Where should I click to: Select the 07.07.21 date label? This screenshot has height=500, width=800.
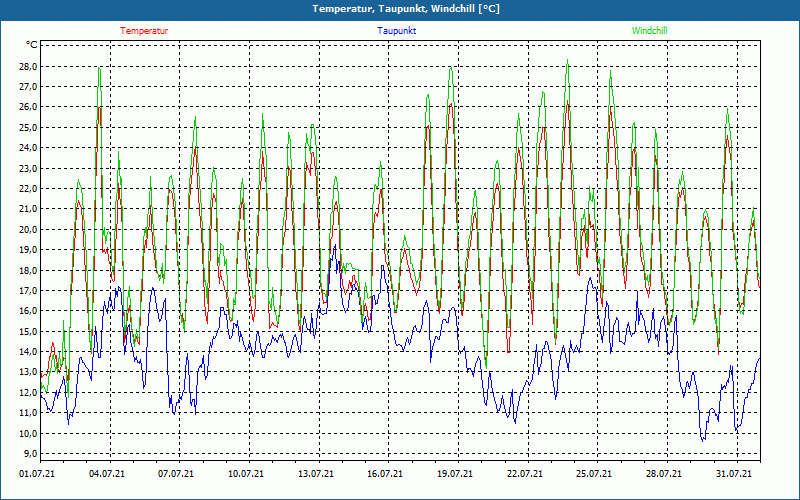click(176, 475)
